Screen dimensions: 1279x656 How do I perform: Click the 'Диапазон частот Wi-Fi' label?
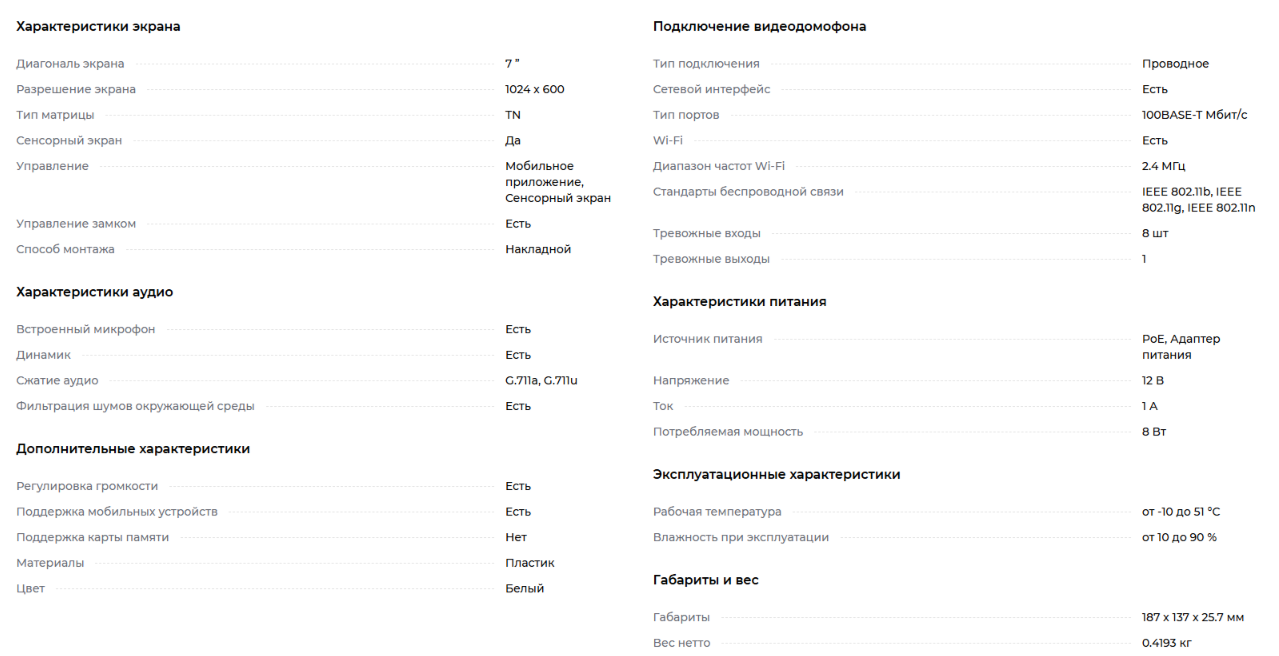pos(718,166)
